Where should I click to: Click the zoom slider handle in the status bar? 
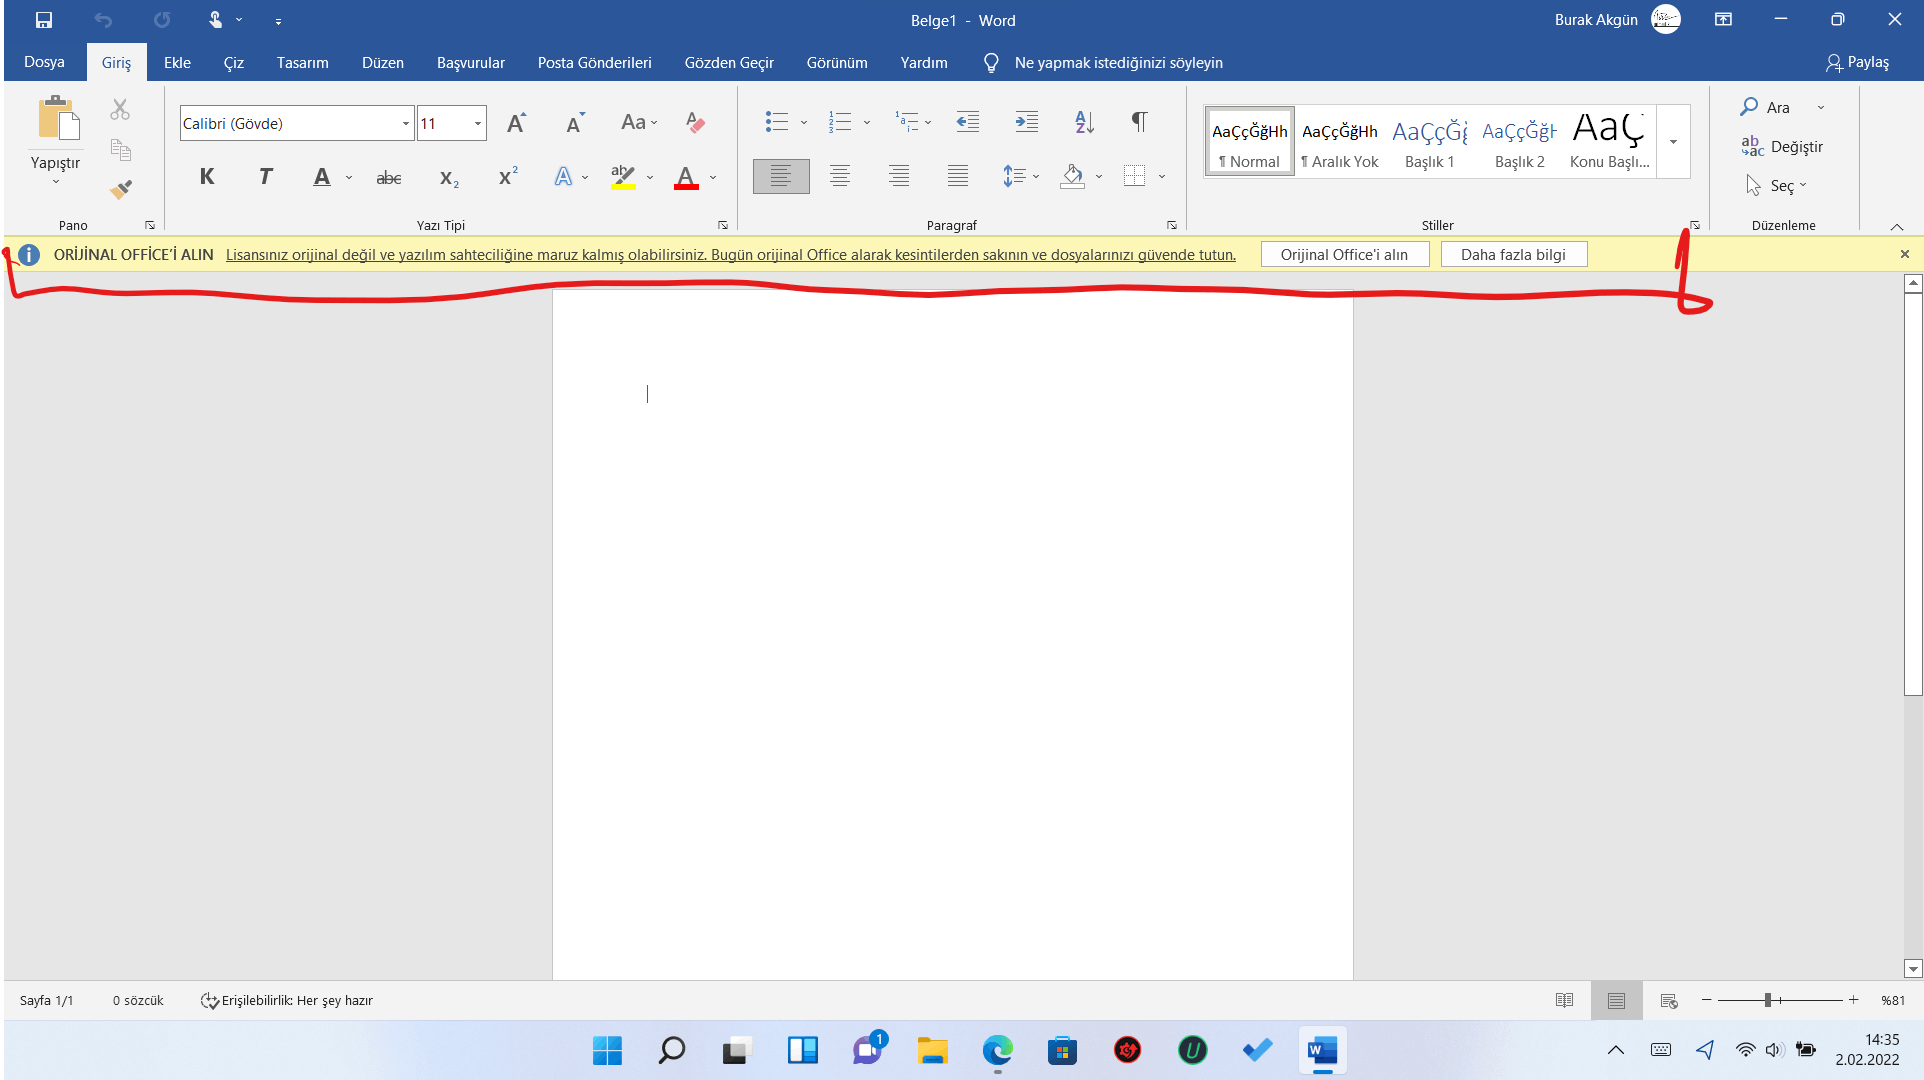pyautogui.click(x=1768, y=1000)
